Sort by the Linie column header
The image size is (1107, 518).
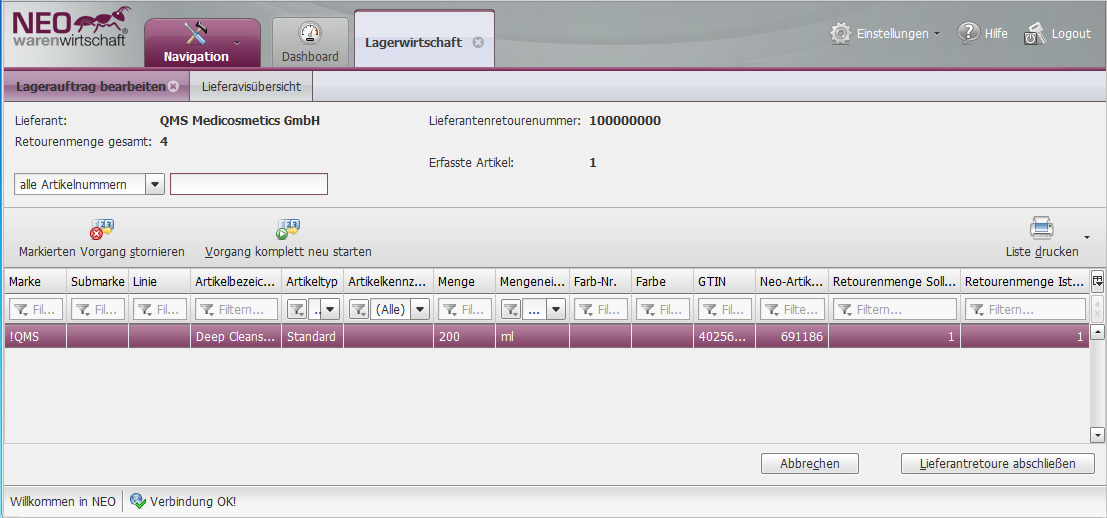tap(160, 282)
